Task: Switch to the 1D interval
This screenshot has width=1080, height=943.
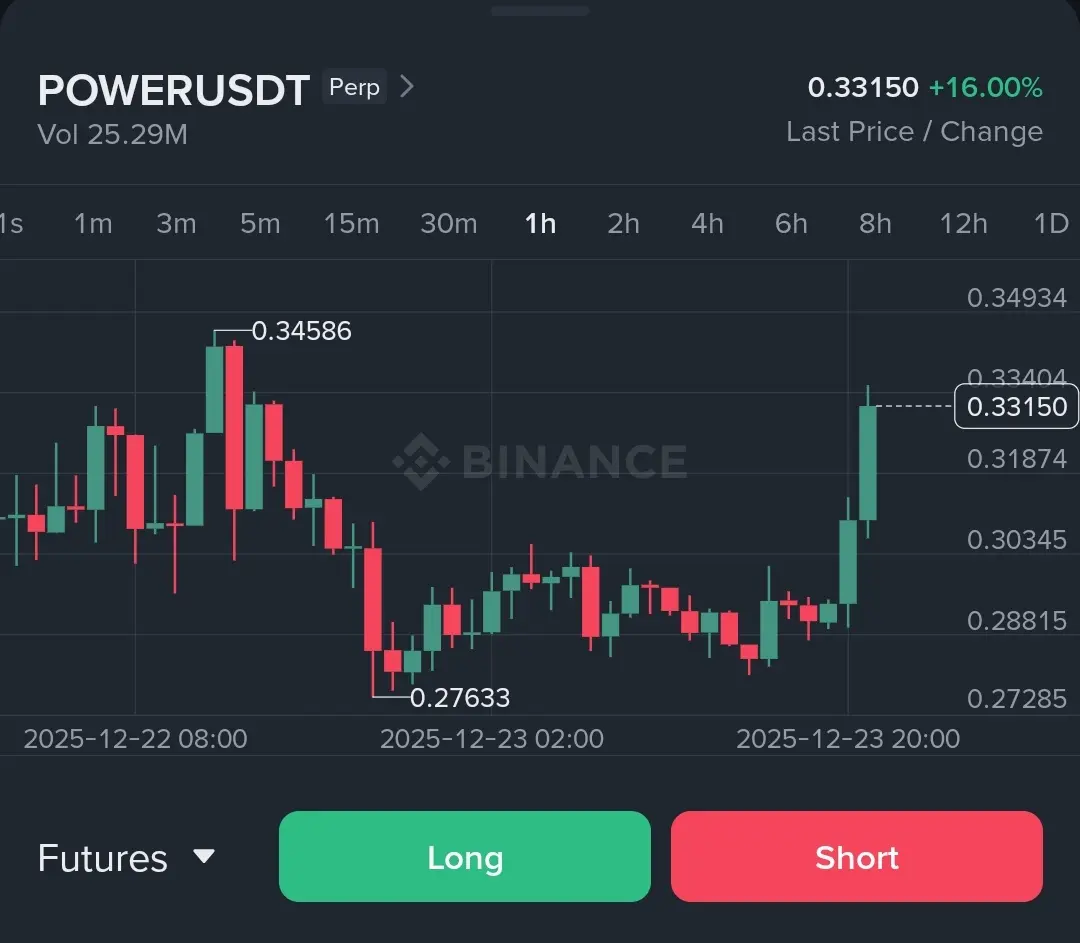Action: [x=1051, y=223]
